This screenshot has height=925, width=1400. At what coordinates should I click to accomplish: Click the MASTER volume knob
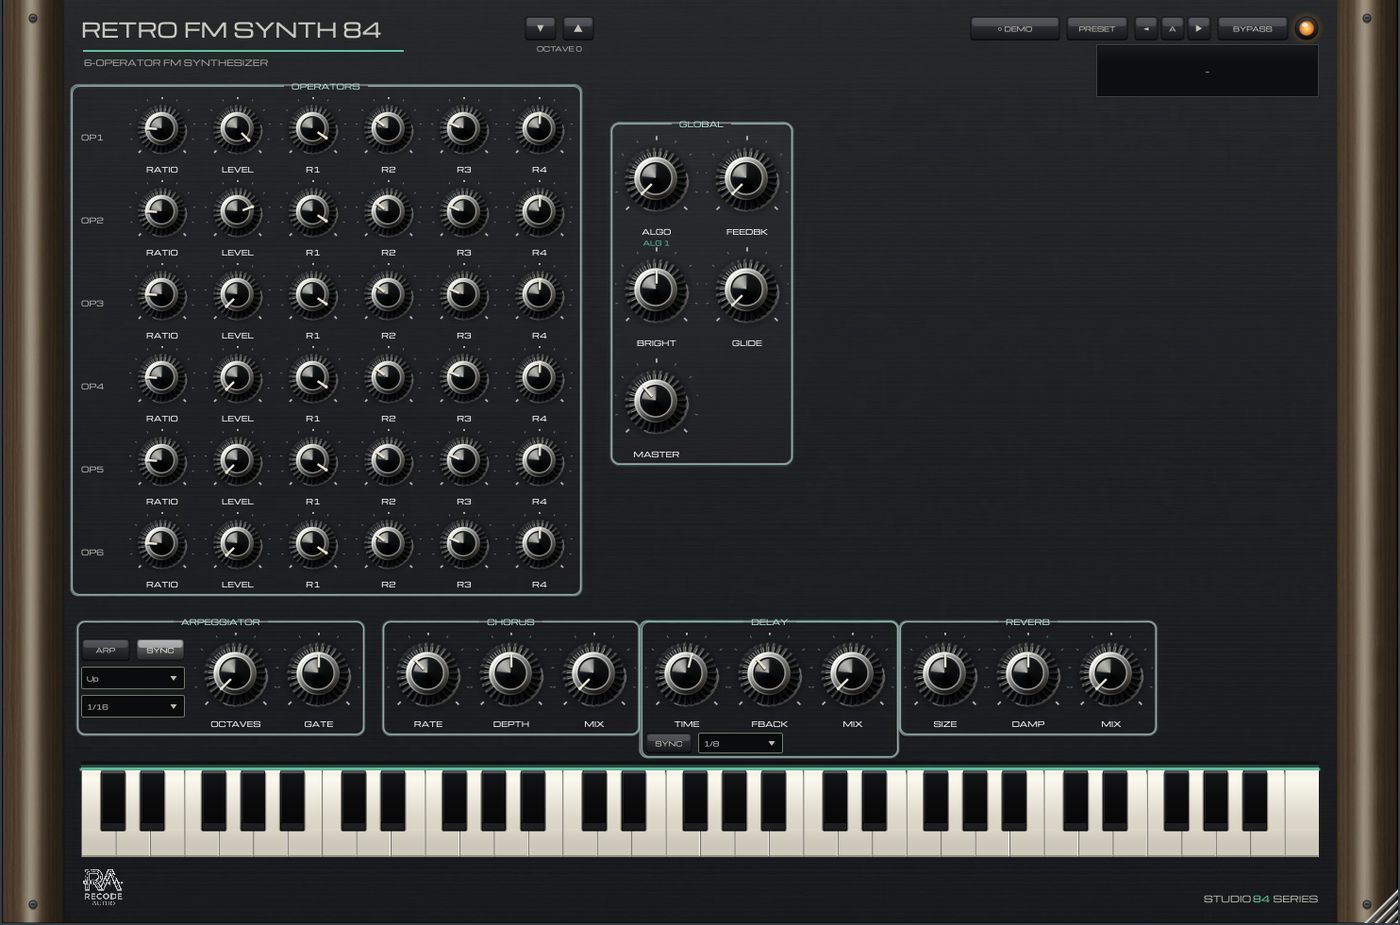[x=656, y=402]
